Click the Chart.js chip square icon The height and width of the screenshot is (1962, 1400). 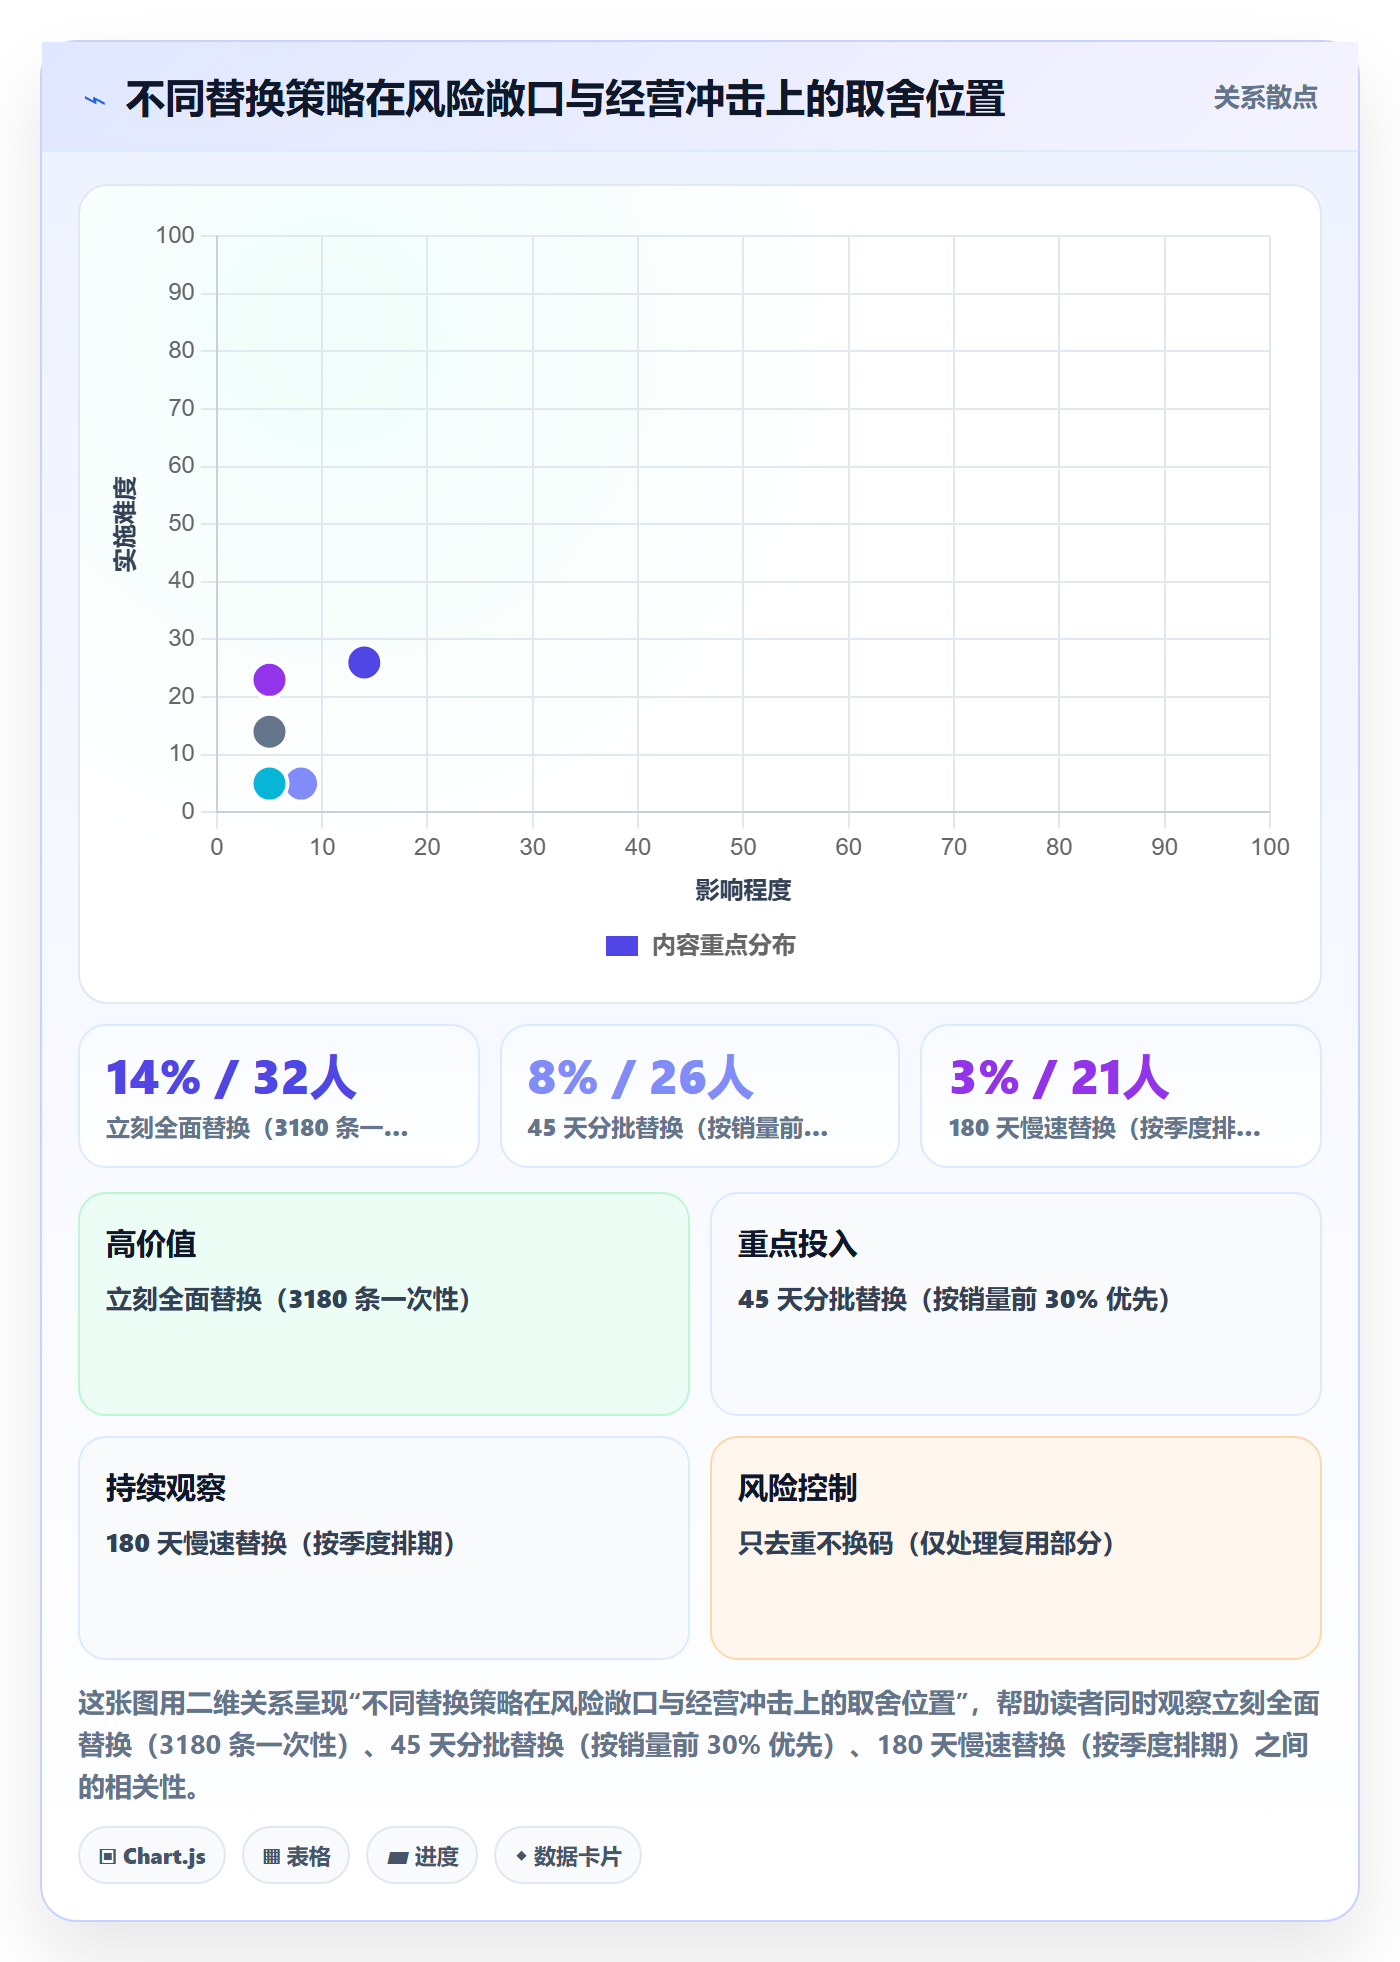pyautogui.click(x=108, y=1857)
